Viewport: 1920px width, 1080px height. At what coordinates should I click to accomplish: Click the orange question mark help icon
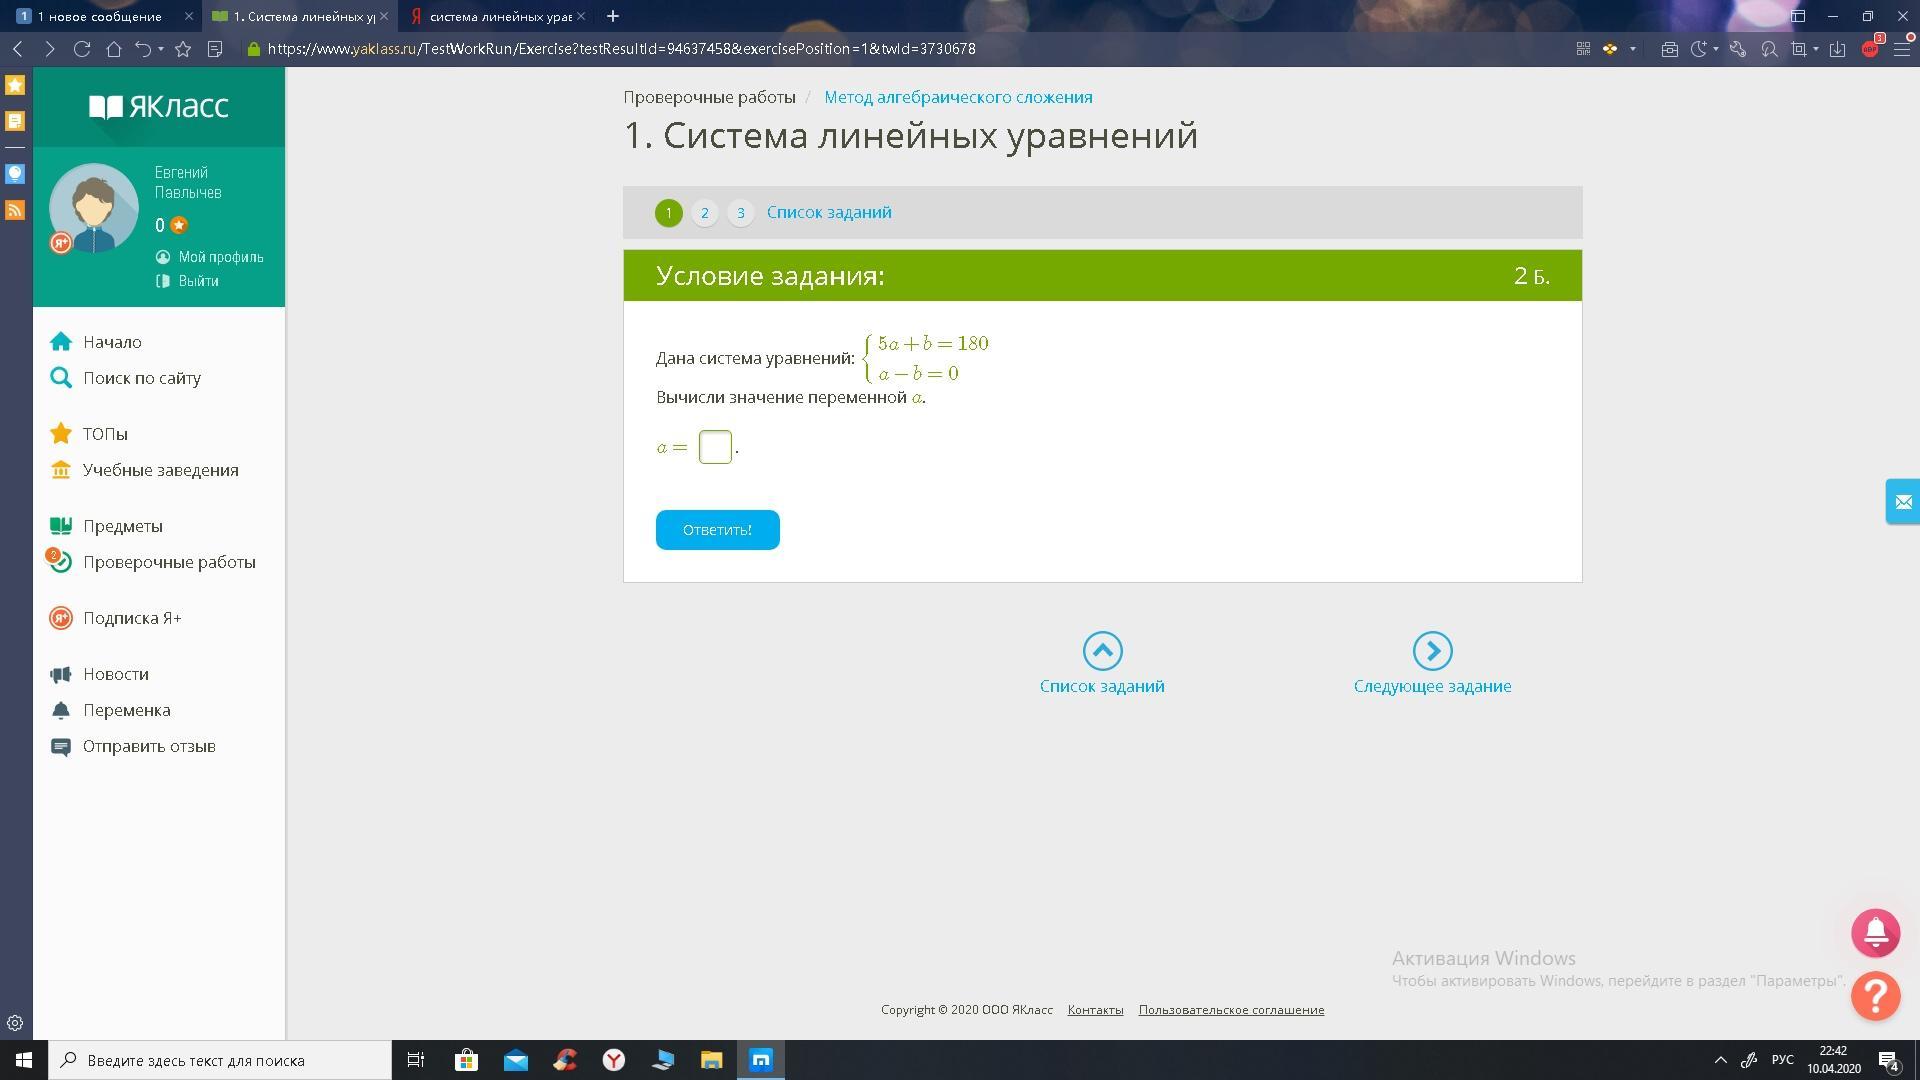[x=1875, y=996]
